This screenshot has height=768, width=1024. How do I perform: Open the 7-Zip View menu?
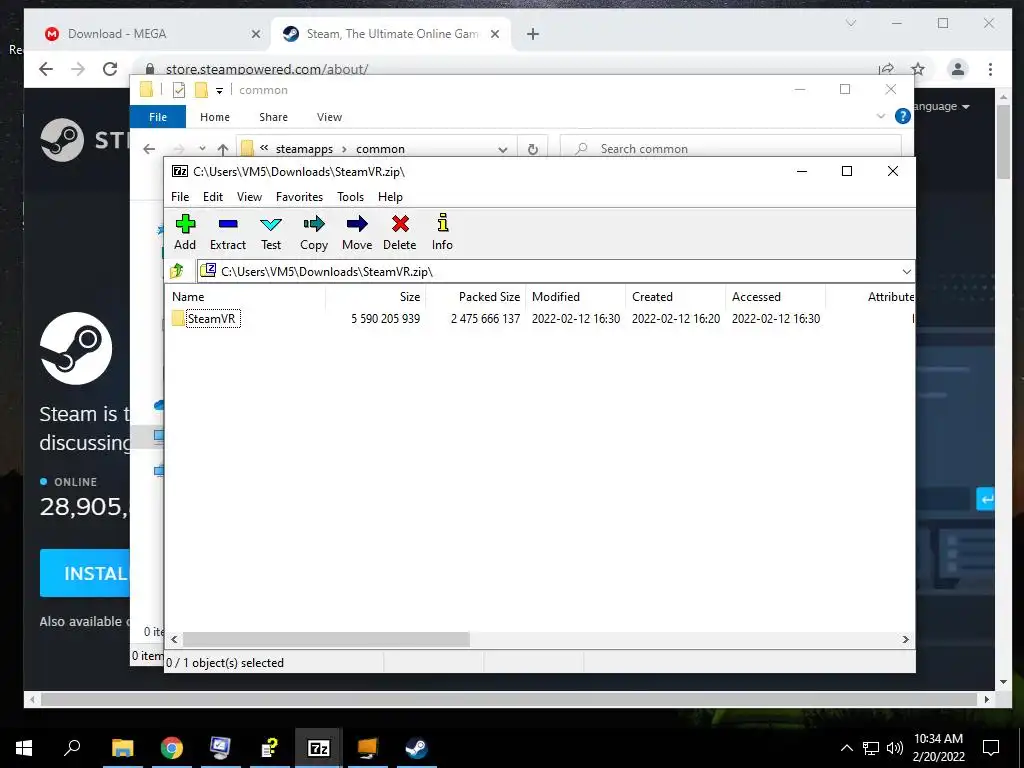click(249, 197)
